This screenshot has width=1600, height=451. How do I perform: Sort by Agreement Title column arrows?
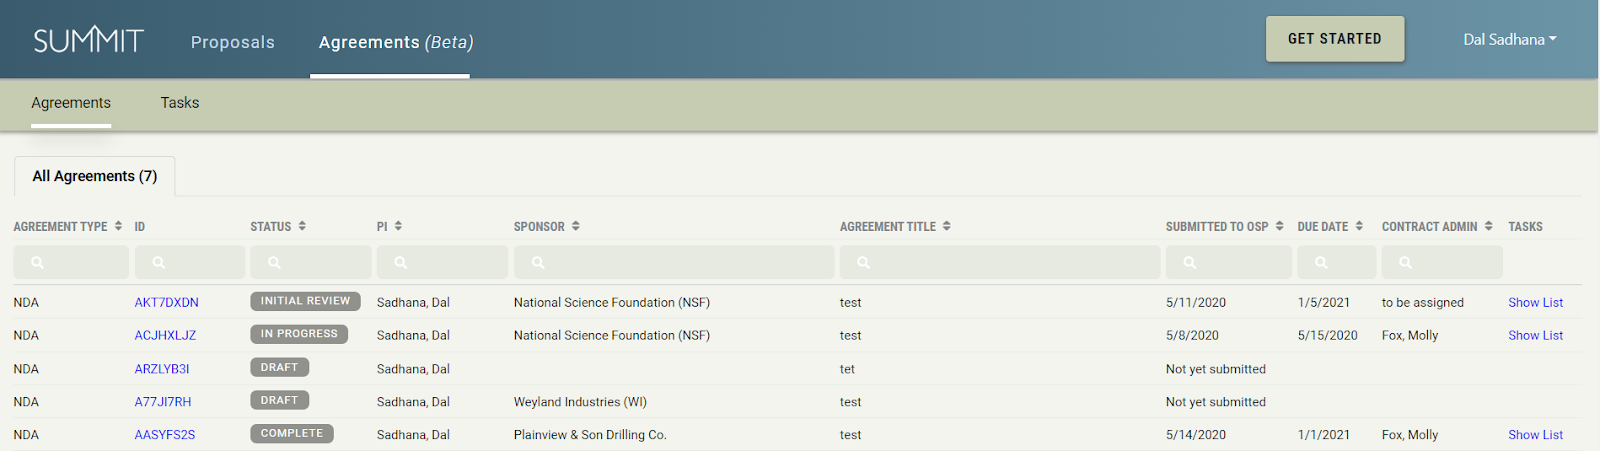947,226
